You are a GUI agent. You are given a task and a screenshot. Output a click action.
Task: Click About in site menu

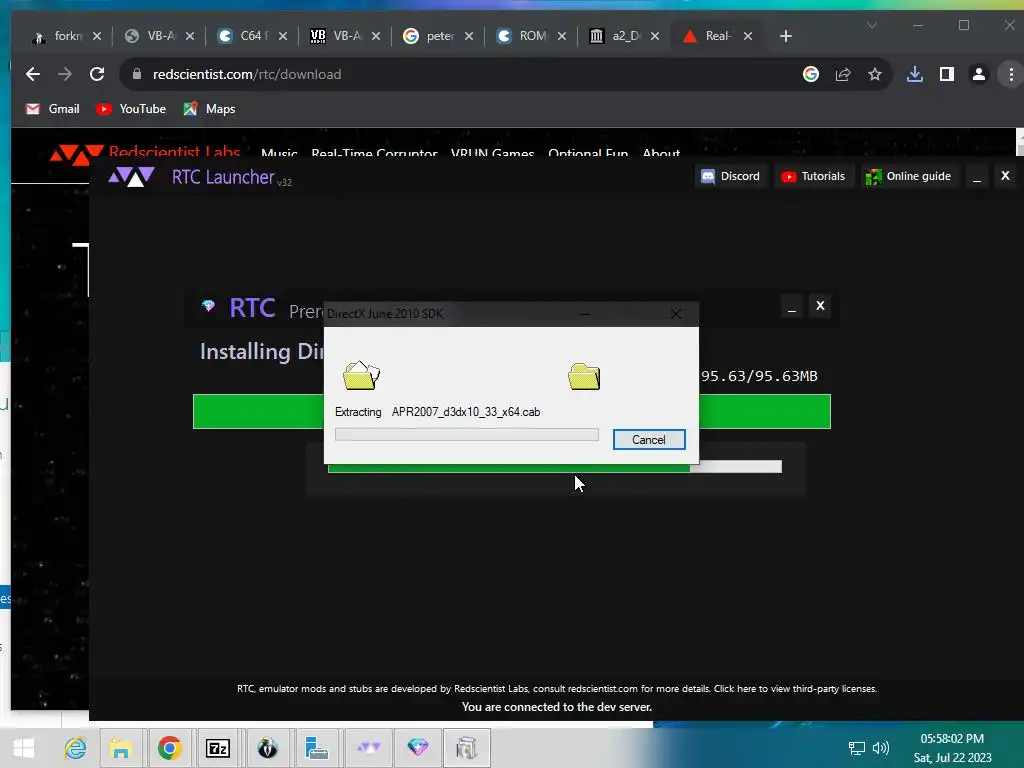click(x=661, y=153)
